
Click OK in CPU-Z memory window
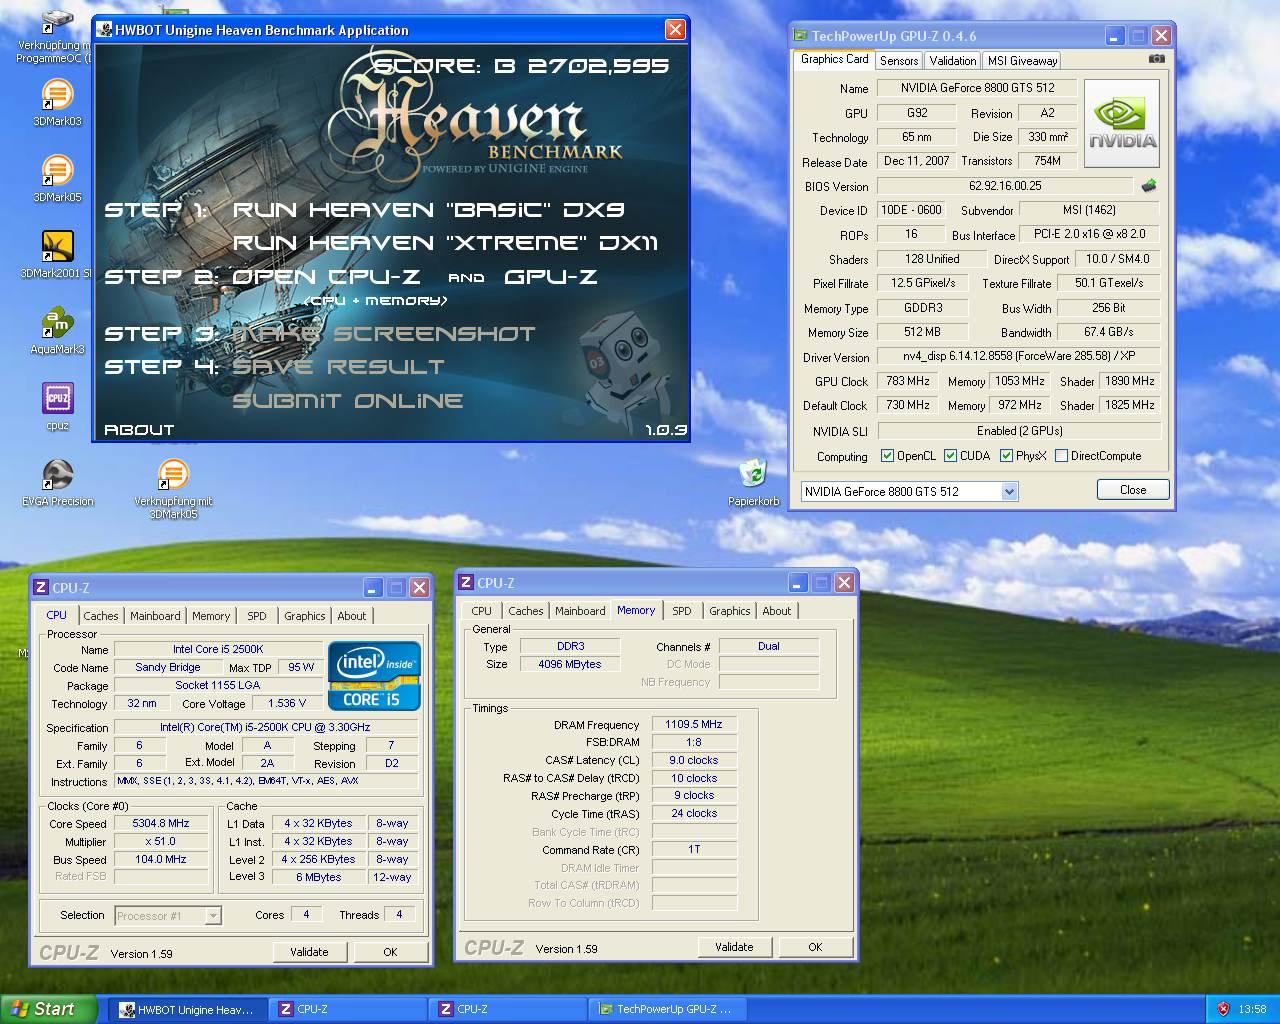[x=815, y=947]
